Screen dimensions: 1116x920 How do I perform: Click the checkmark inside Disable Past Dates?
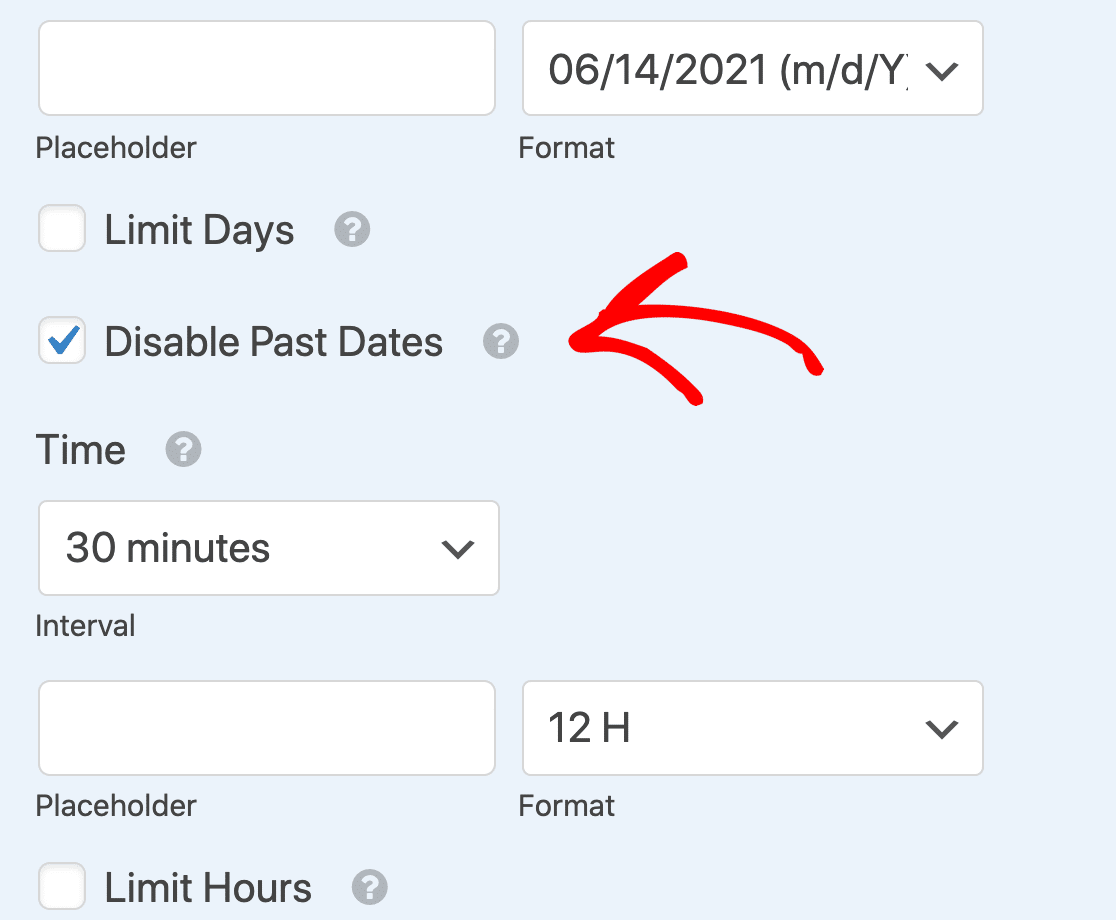[61, 341]
